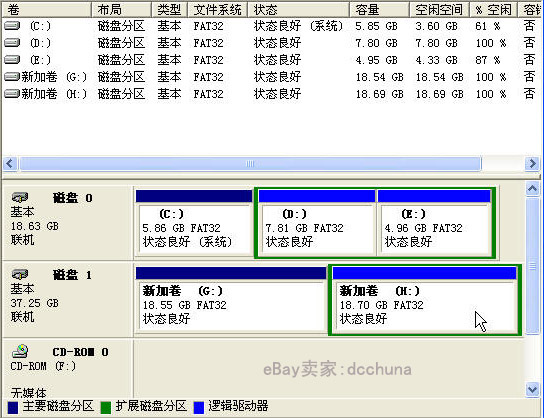This screenshot has height=418, width=544.
Task: Click the 无媒体 status text
Action: pos(28,393)
